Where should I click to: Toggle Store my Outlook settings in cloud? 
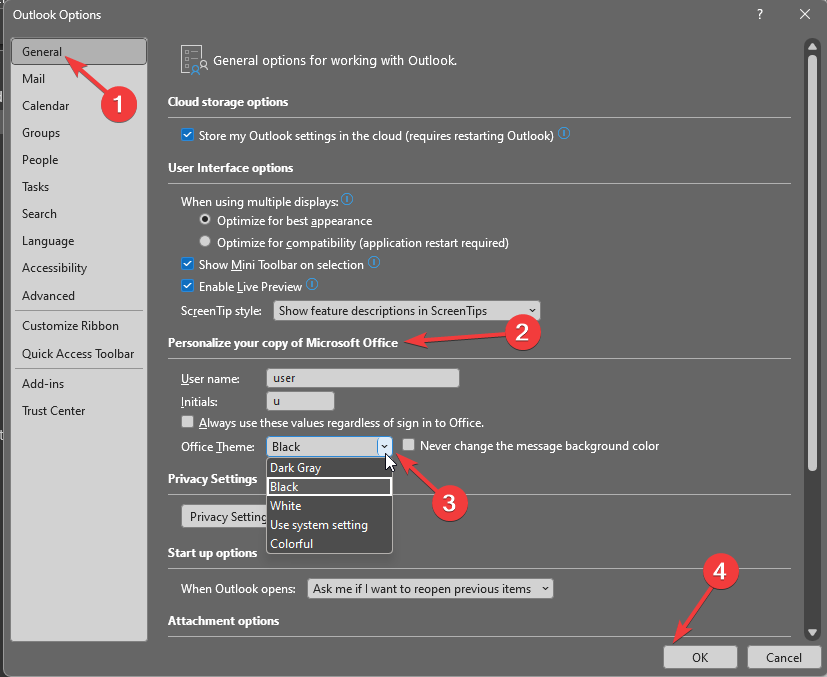point(187,135)
